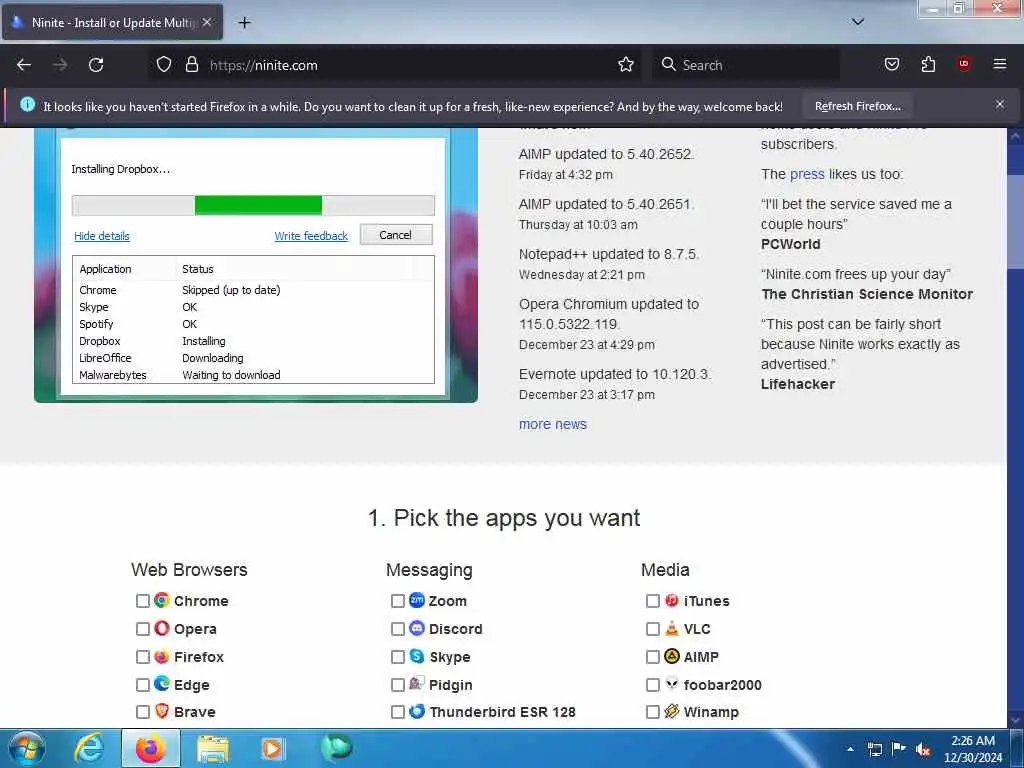The image size is (1024, 768).
Task: Close the Ninite browser tab
Action: point(206,22)
